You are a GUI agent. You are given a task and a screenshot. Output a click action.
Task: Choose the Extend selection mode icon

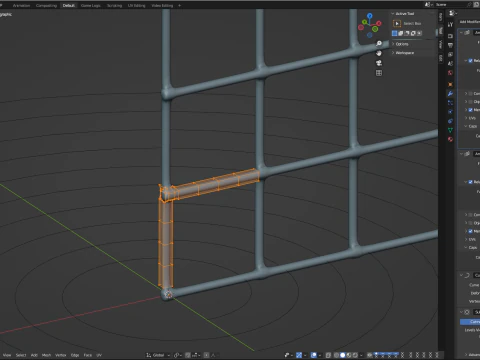pos(401,33)
